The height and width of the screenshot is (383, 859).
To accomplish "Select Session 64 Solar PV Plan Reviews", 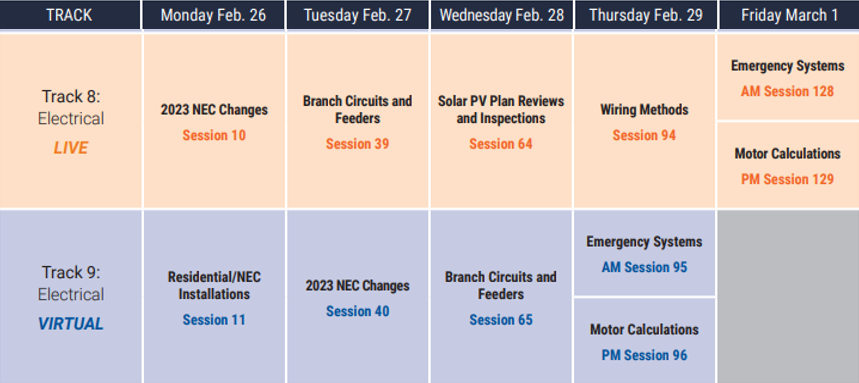I will (501, 144).
